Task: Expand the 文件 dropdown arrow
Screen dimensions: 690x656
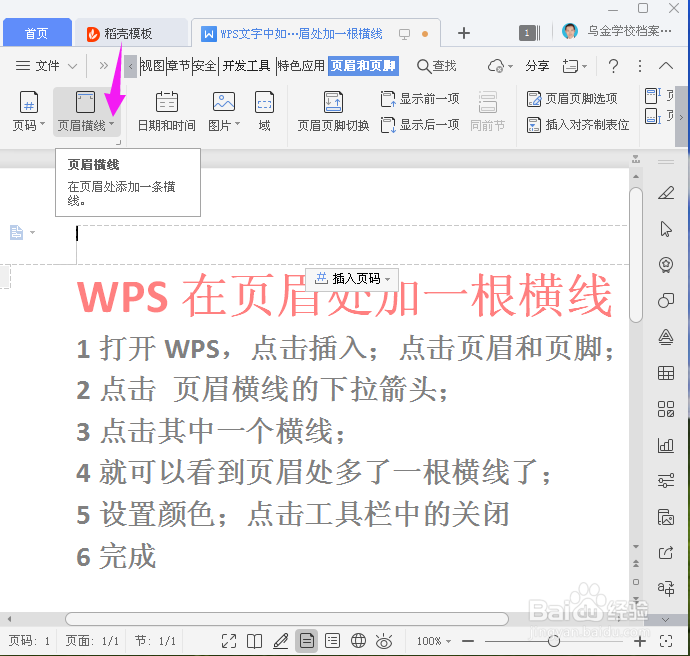Action: pos(72,66)
